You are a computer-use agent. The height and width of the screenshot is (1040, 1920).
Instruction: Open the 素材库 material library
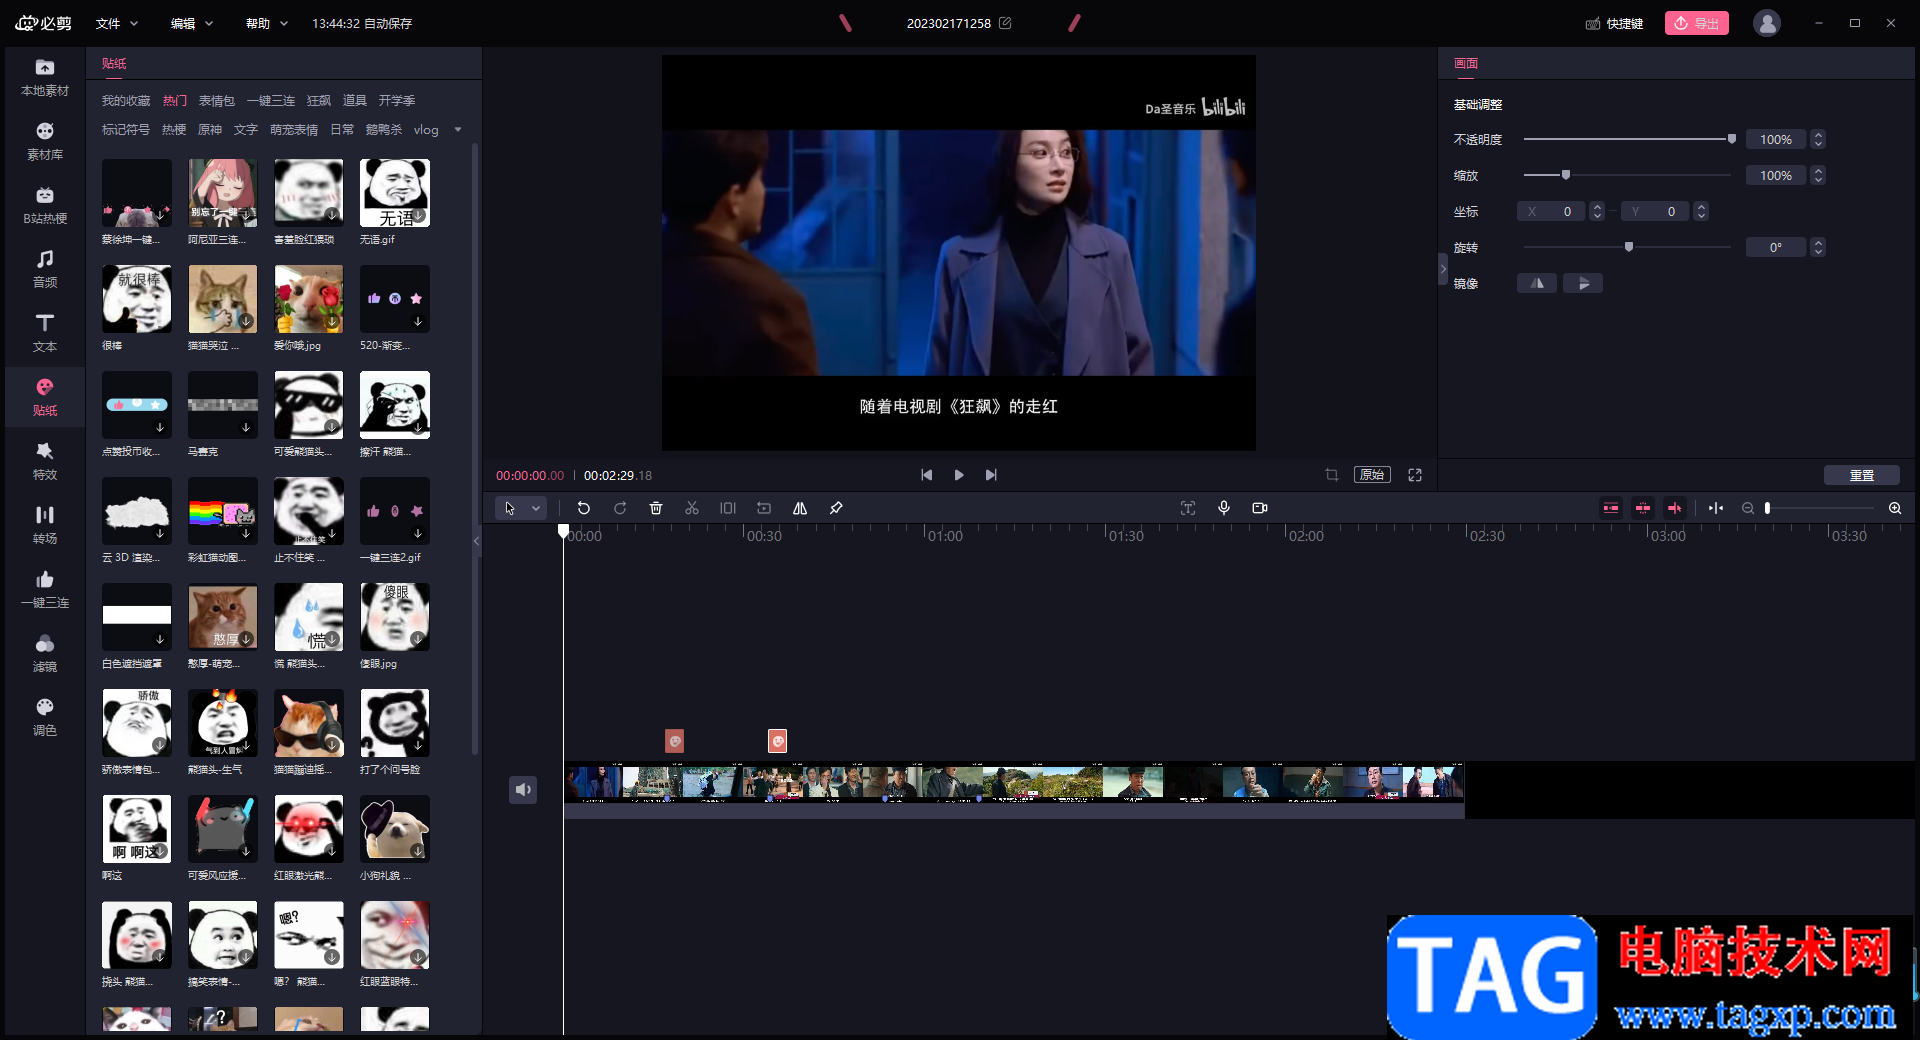(45, 142)
